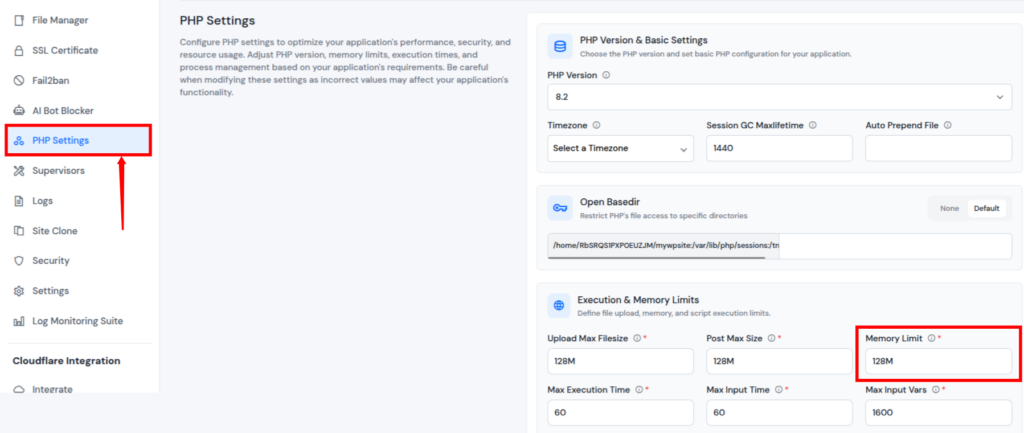The height and width of the screenshot is (433, 1024).
Task: Open Fail2ban from the sidebar
Action: (50, 80)
